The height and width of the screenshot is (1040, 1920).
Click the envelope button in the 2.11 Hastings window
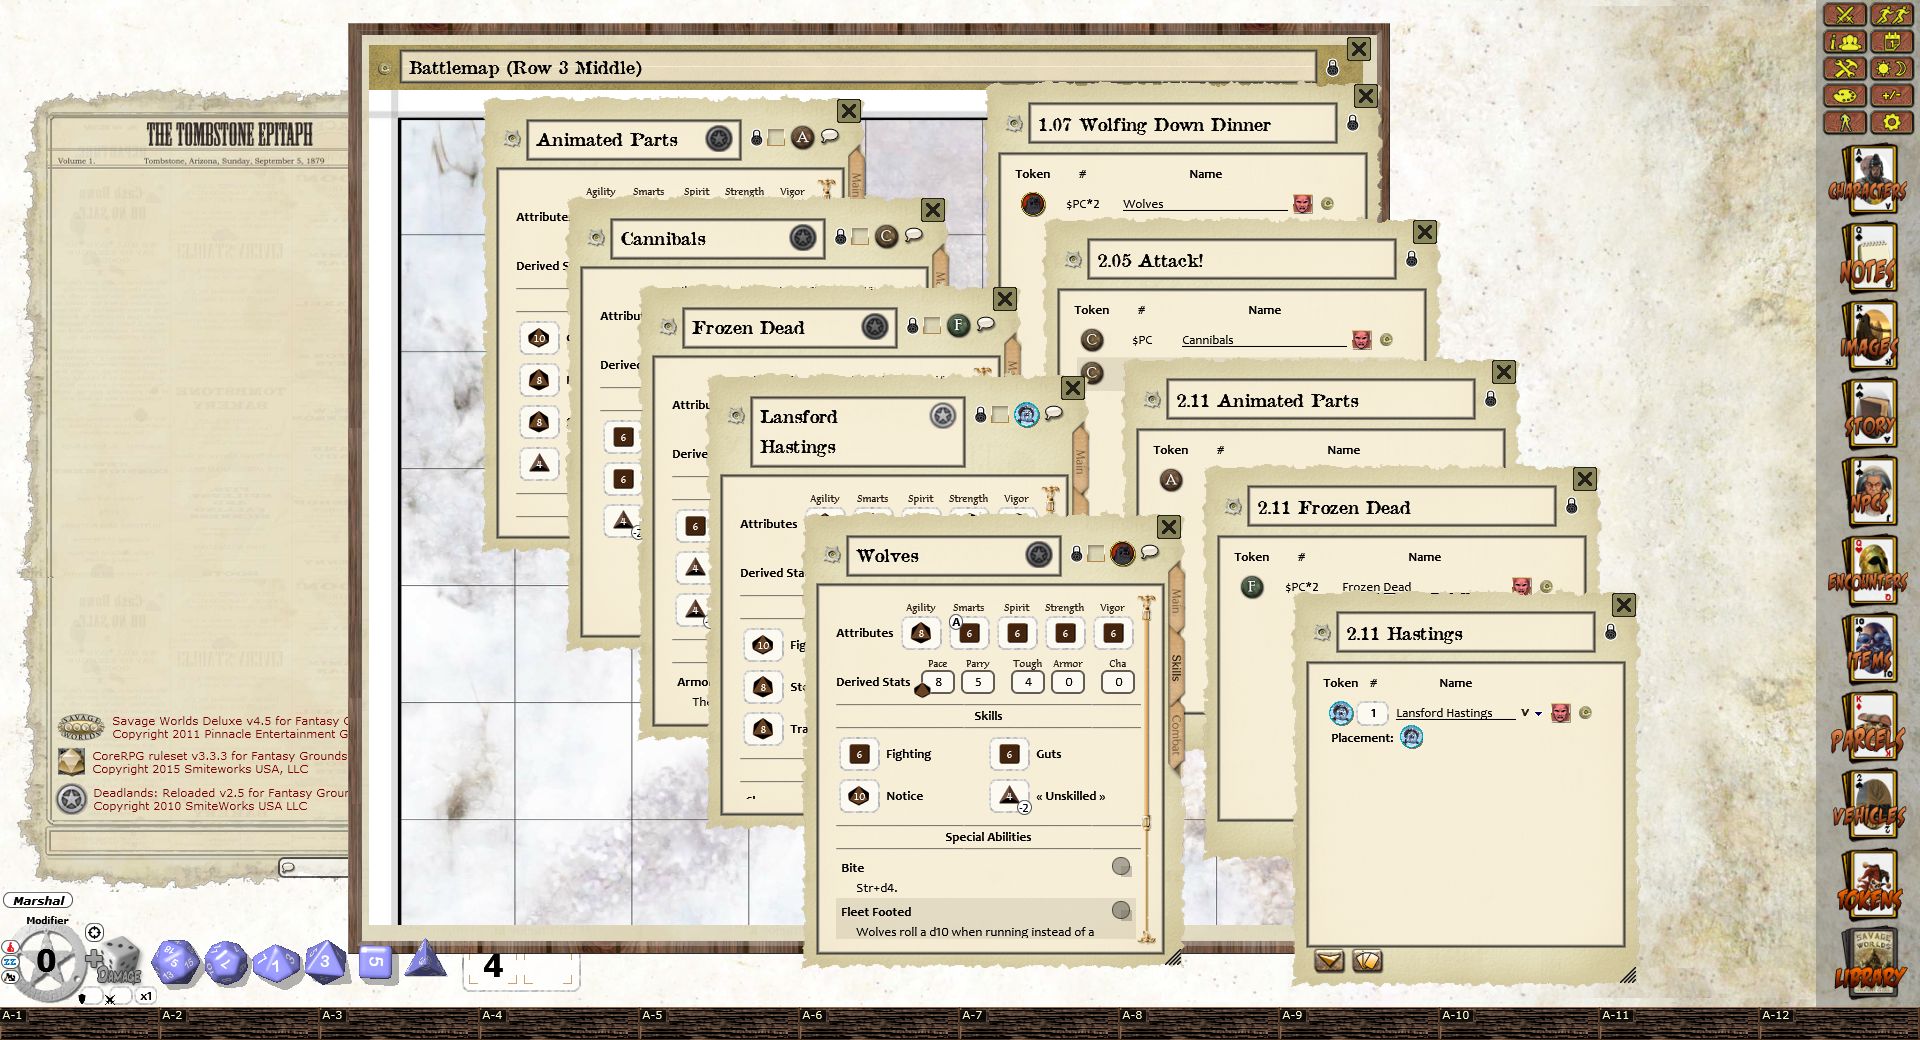tap(1328, 962)
